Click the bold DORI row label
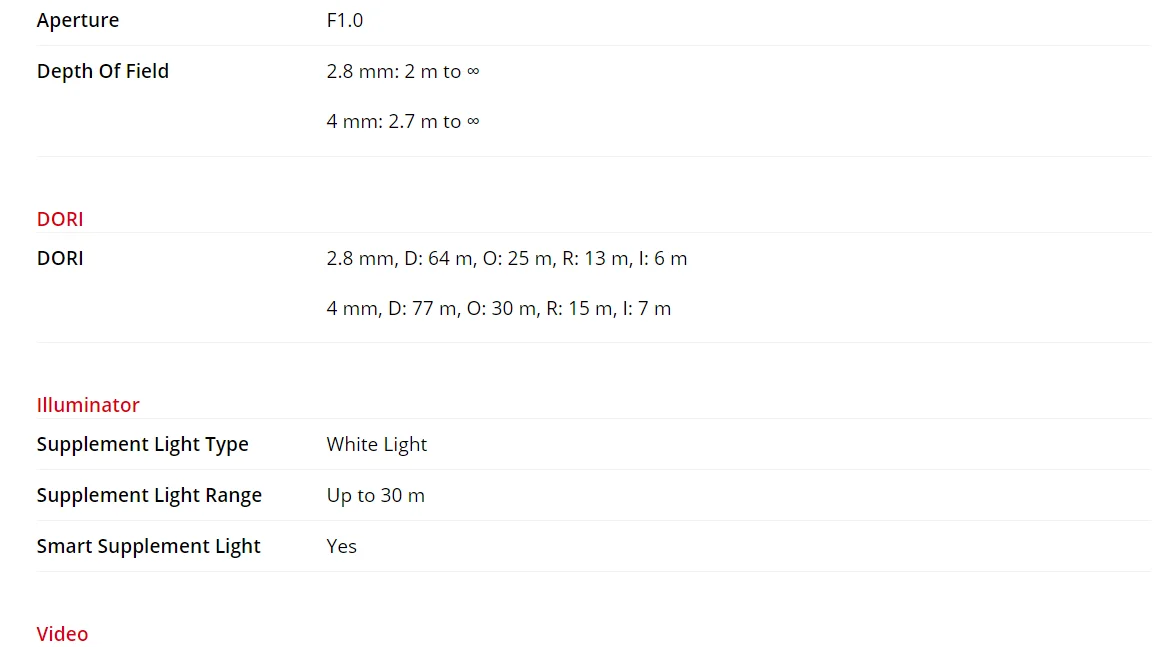The height and width of the screenshot is (647, 1161). point(60,258)
